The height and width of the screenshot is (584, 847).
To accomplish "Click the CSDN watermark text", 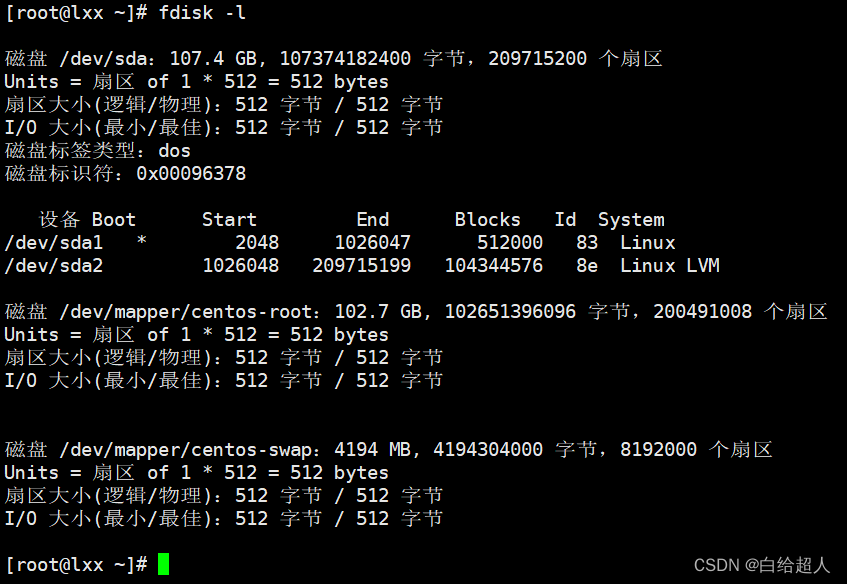I will pos(717,565).
